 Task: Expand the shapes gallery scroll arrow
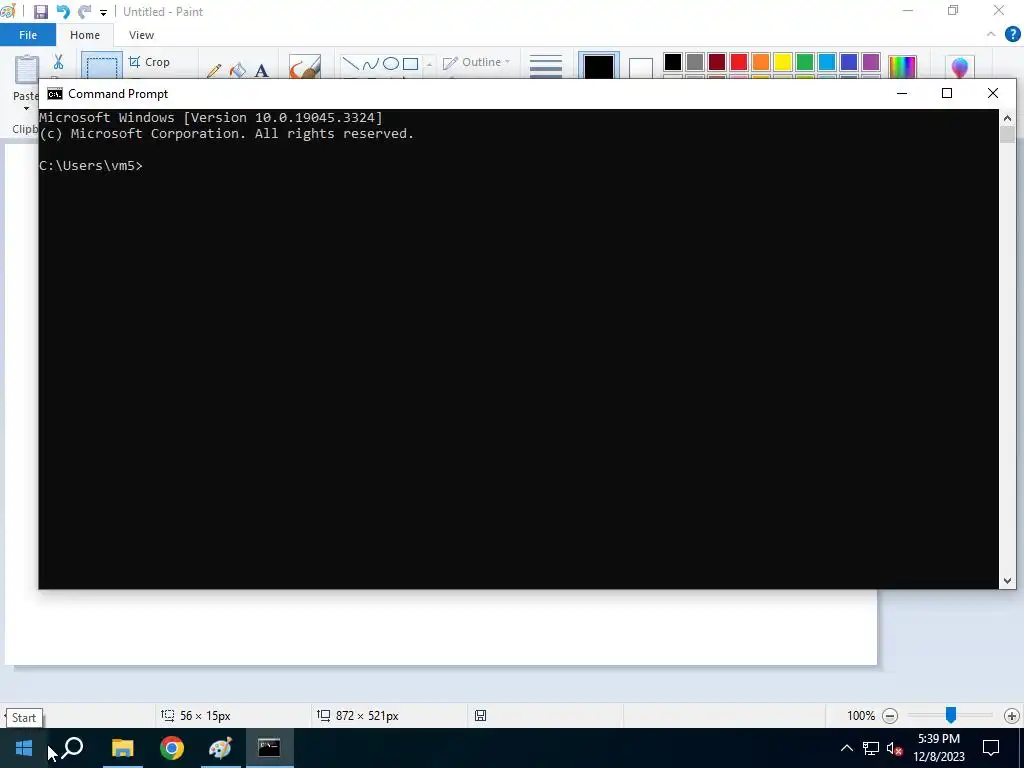pos(429,64)
